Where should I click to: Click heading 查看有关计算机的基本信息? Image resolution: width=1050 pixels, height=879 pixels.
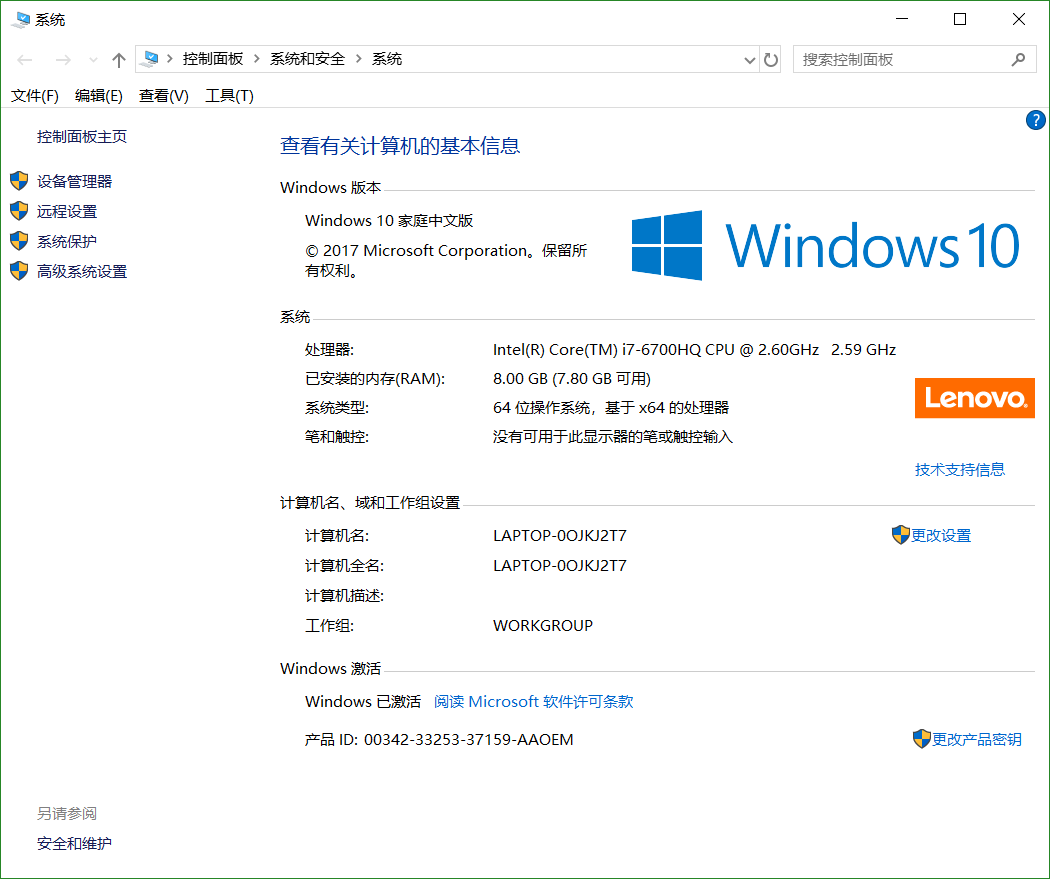point(400,146)
